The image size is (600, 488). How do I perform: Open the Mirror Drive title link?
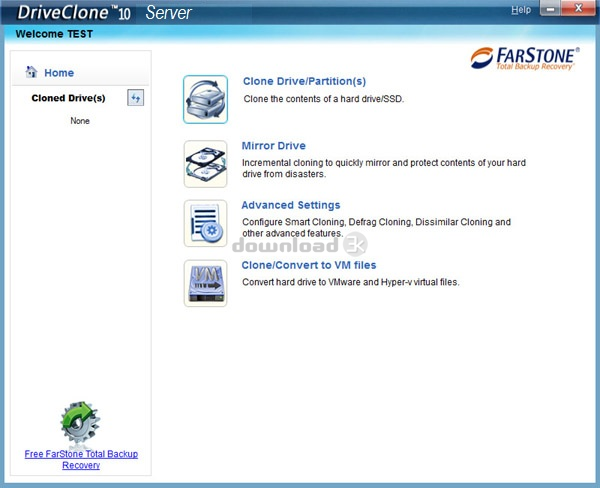point(273,146)
